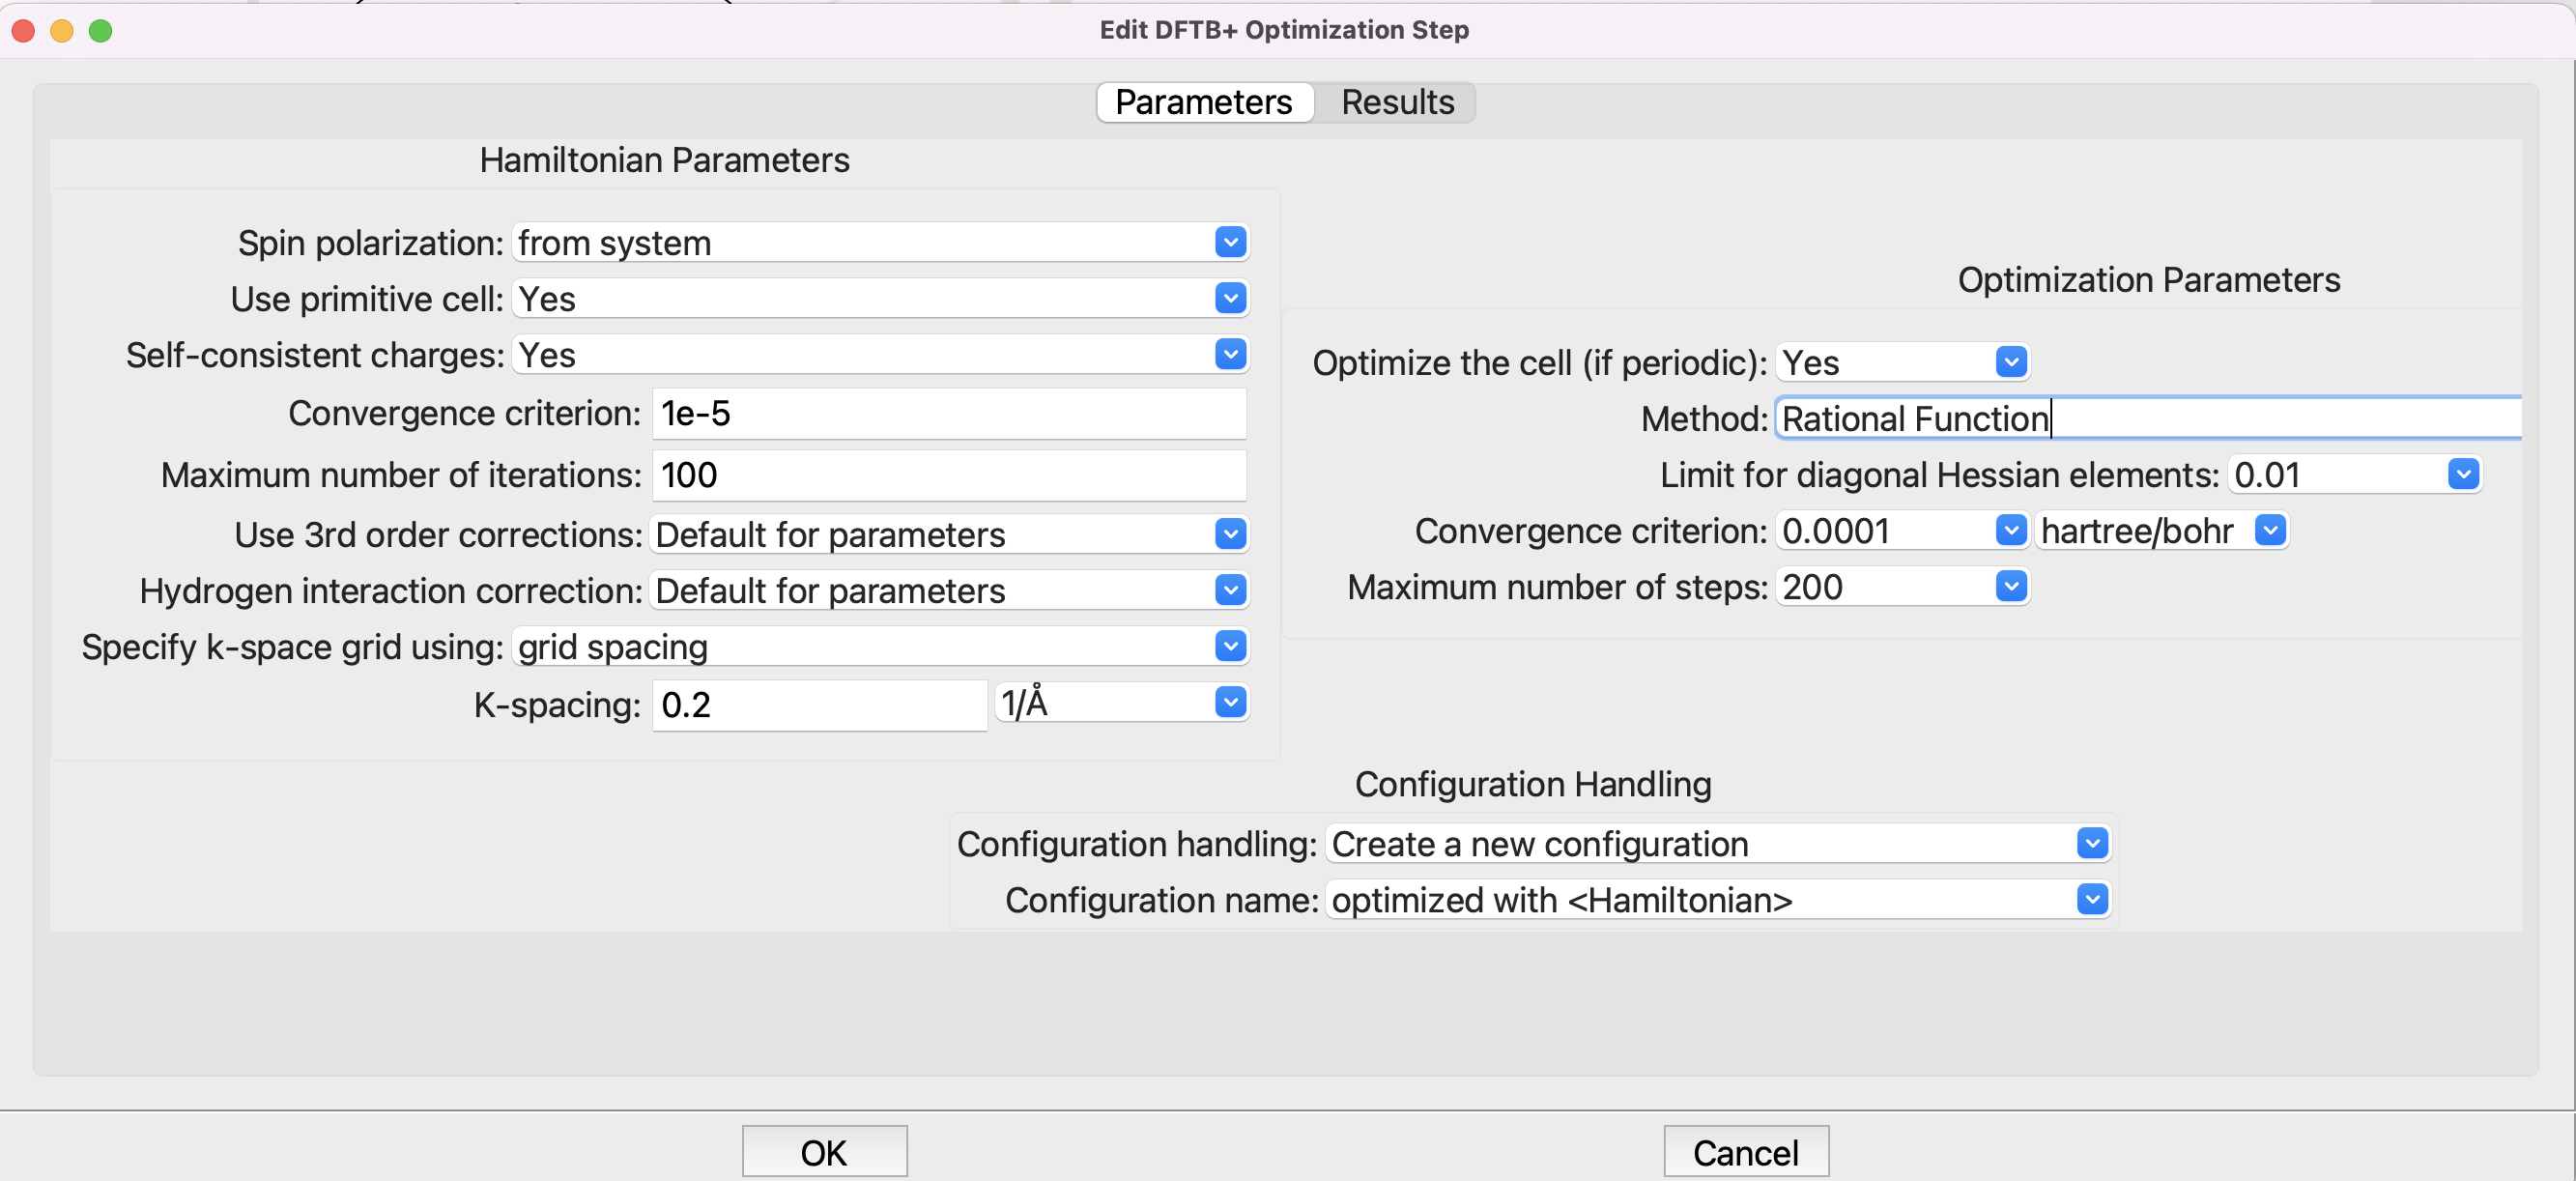Click the Hamiltonian Parameters heading
This screenshot has width=2576, height=1181.
(x=664, y=160)
